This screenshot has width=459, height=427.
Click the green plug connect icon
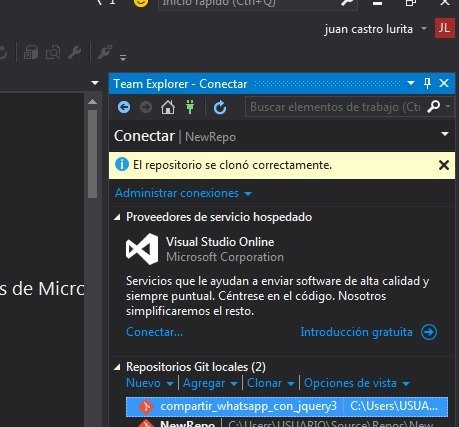[x=190, y=107]
